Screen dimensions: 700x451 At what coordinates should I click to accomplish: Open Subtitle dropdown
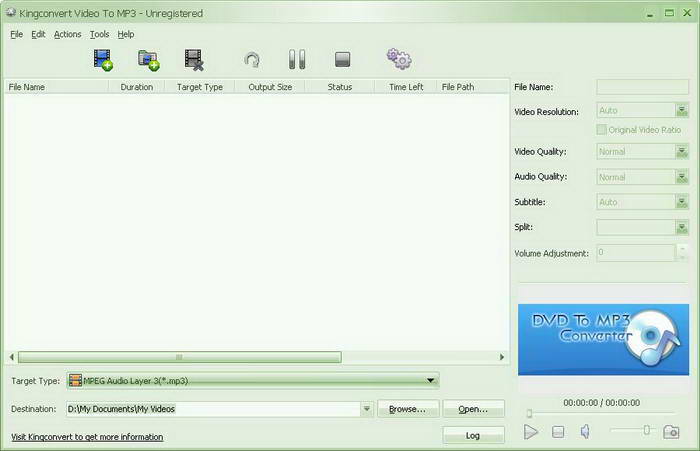pos(682,202)
